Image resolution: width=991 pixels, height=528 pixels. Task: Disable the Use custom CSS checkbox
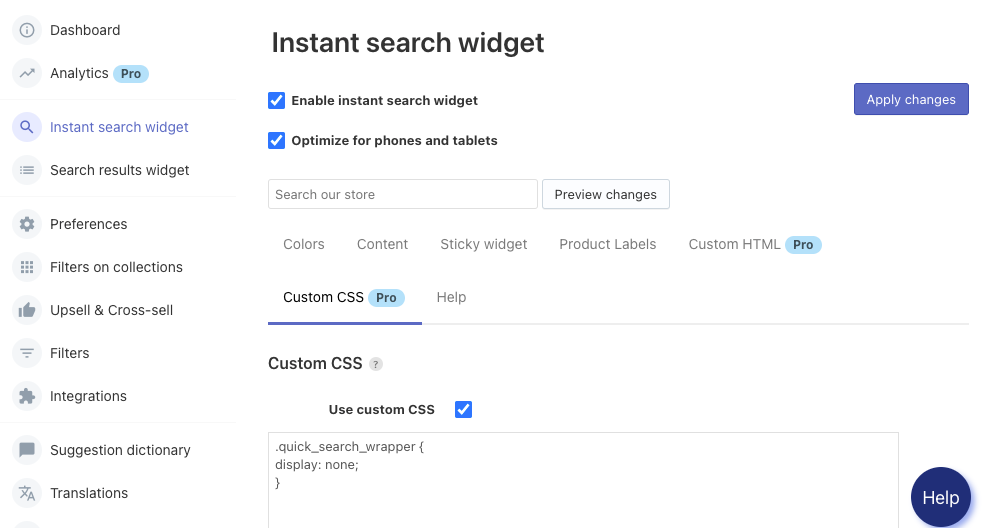(463, 410)
